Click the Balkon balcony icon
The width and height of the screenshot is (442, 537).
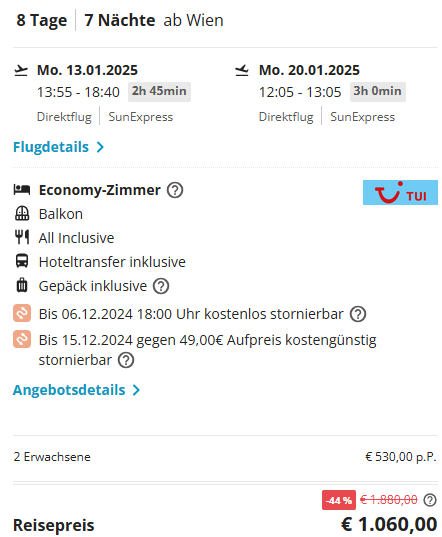[22, 214]
